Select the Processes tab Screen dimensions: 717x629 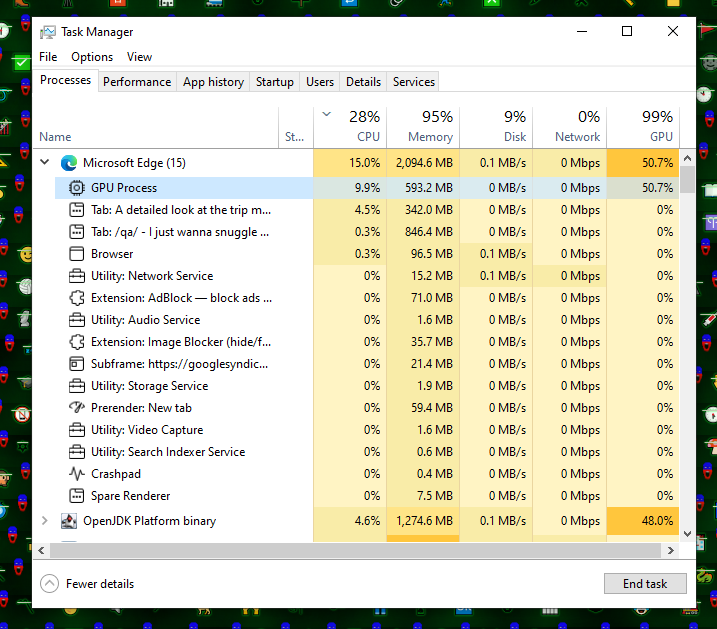[x=65, y=80]
